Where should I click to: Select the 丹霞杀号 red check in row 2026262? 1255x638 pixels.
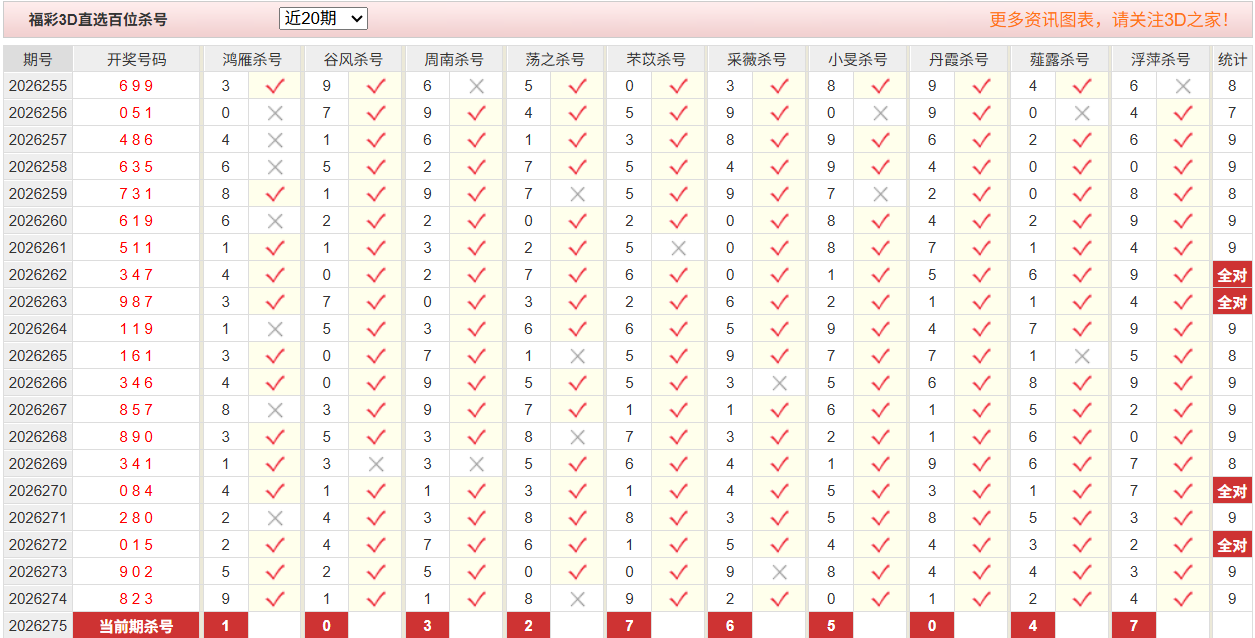coord(981,275)
